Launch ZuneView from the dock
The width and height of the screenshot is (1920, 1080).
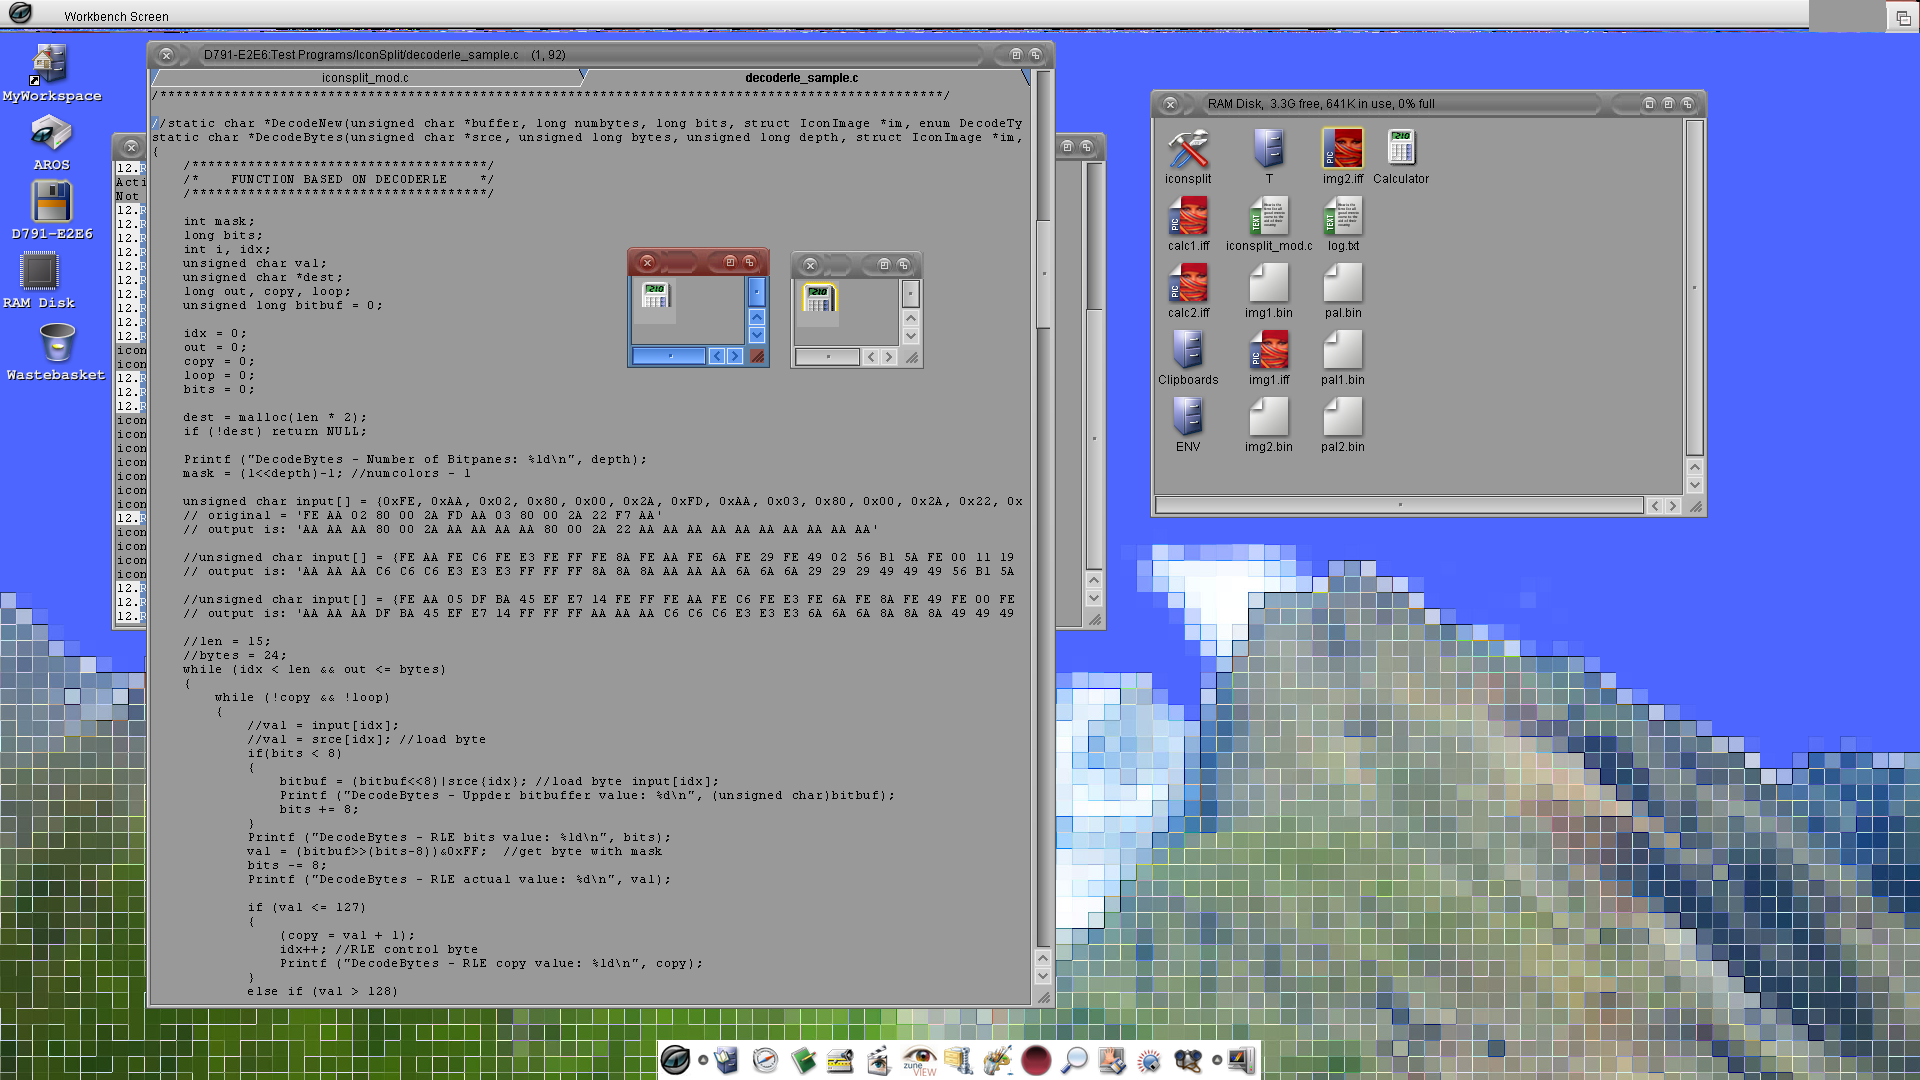[x=919, y=1060]
